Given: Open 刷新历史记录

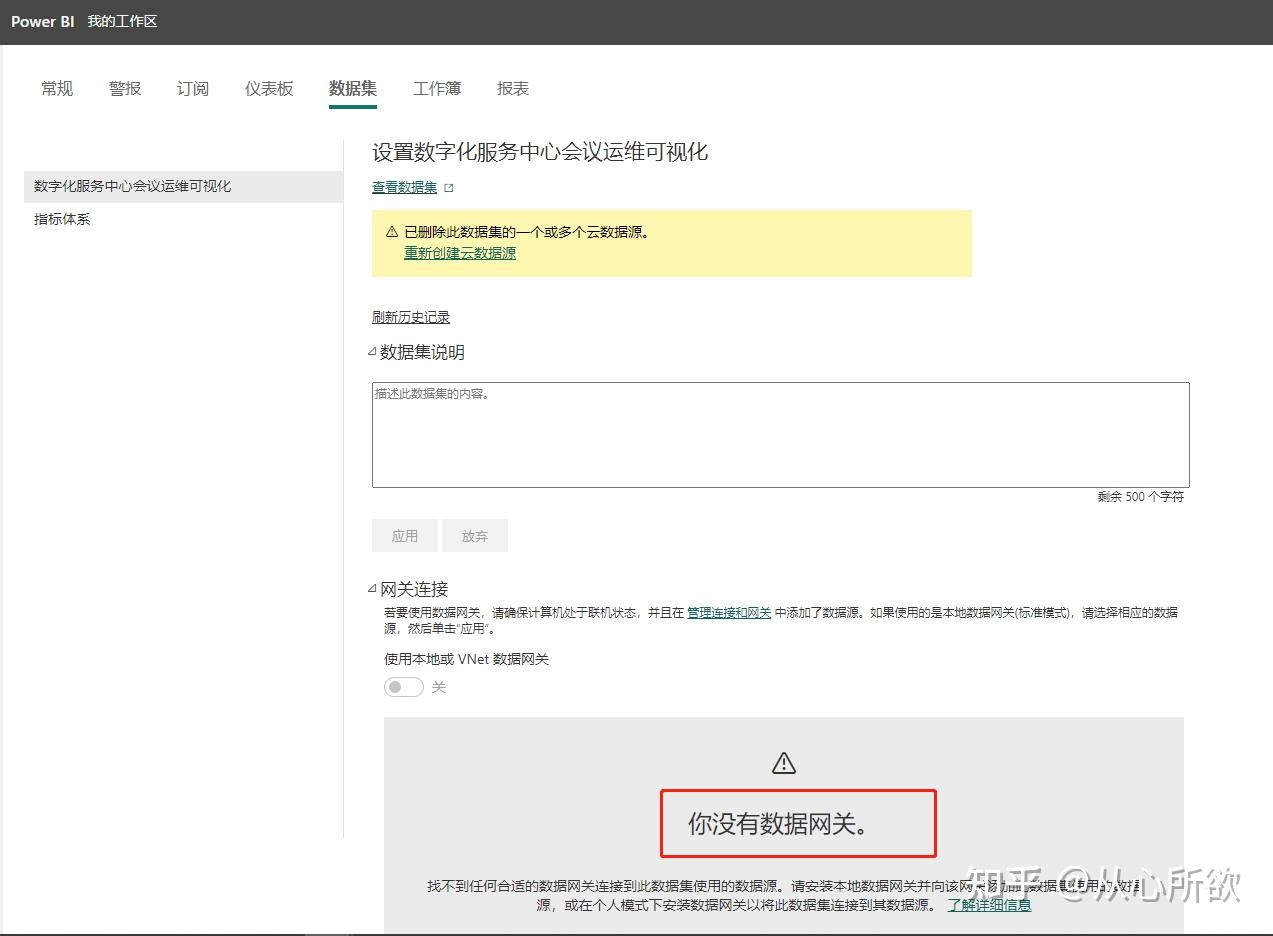Looking at the screenshot, I should tap(410, 316).
